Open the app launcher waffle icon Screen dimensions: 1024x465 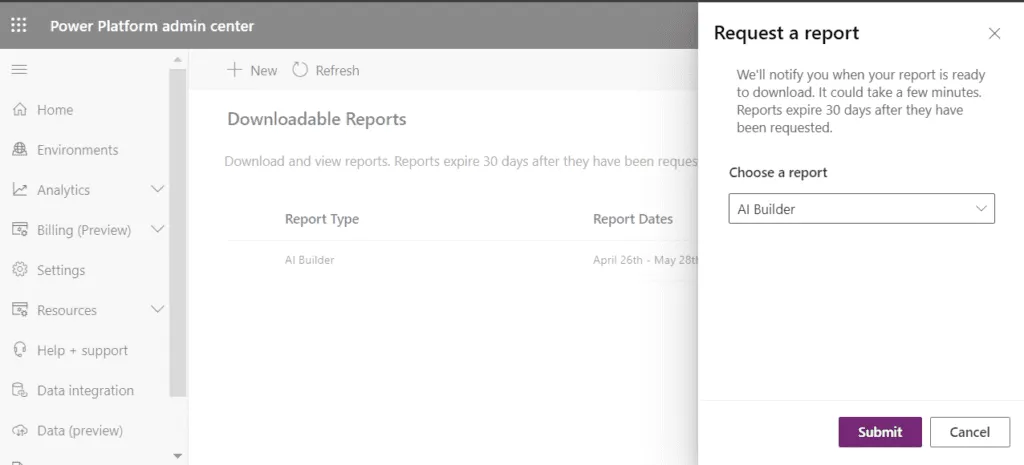[x=19, y=25]
